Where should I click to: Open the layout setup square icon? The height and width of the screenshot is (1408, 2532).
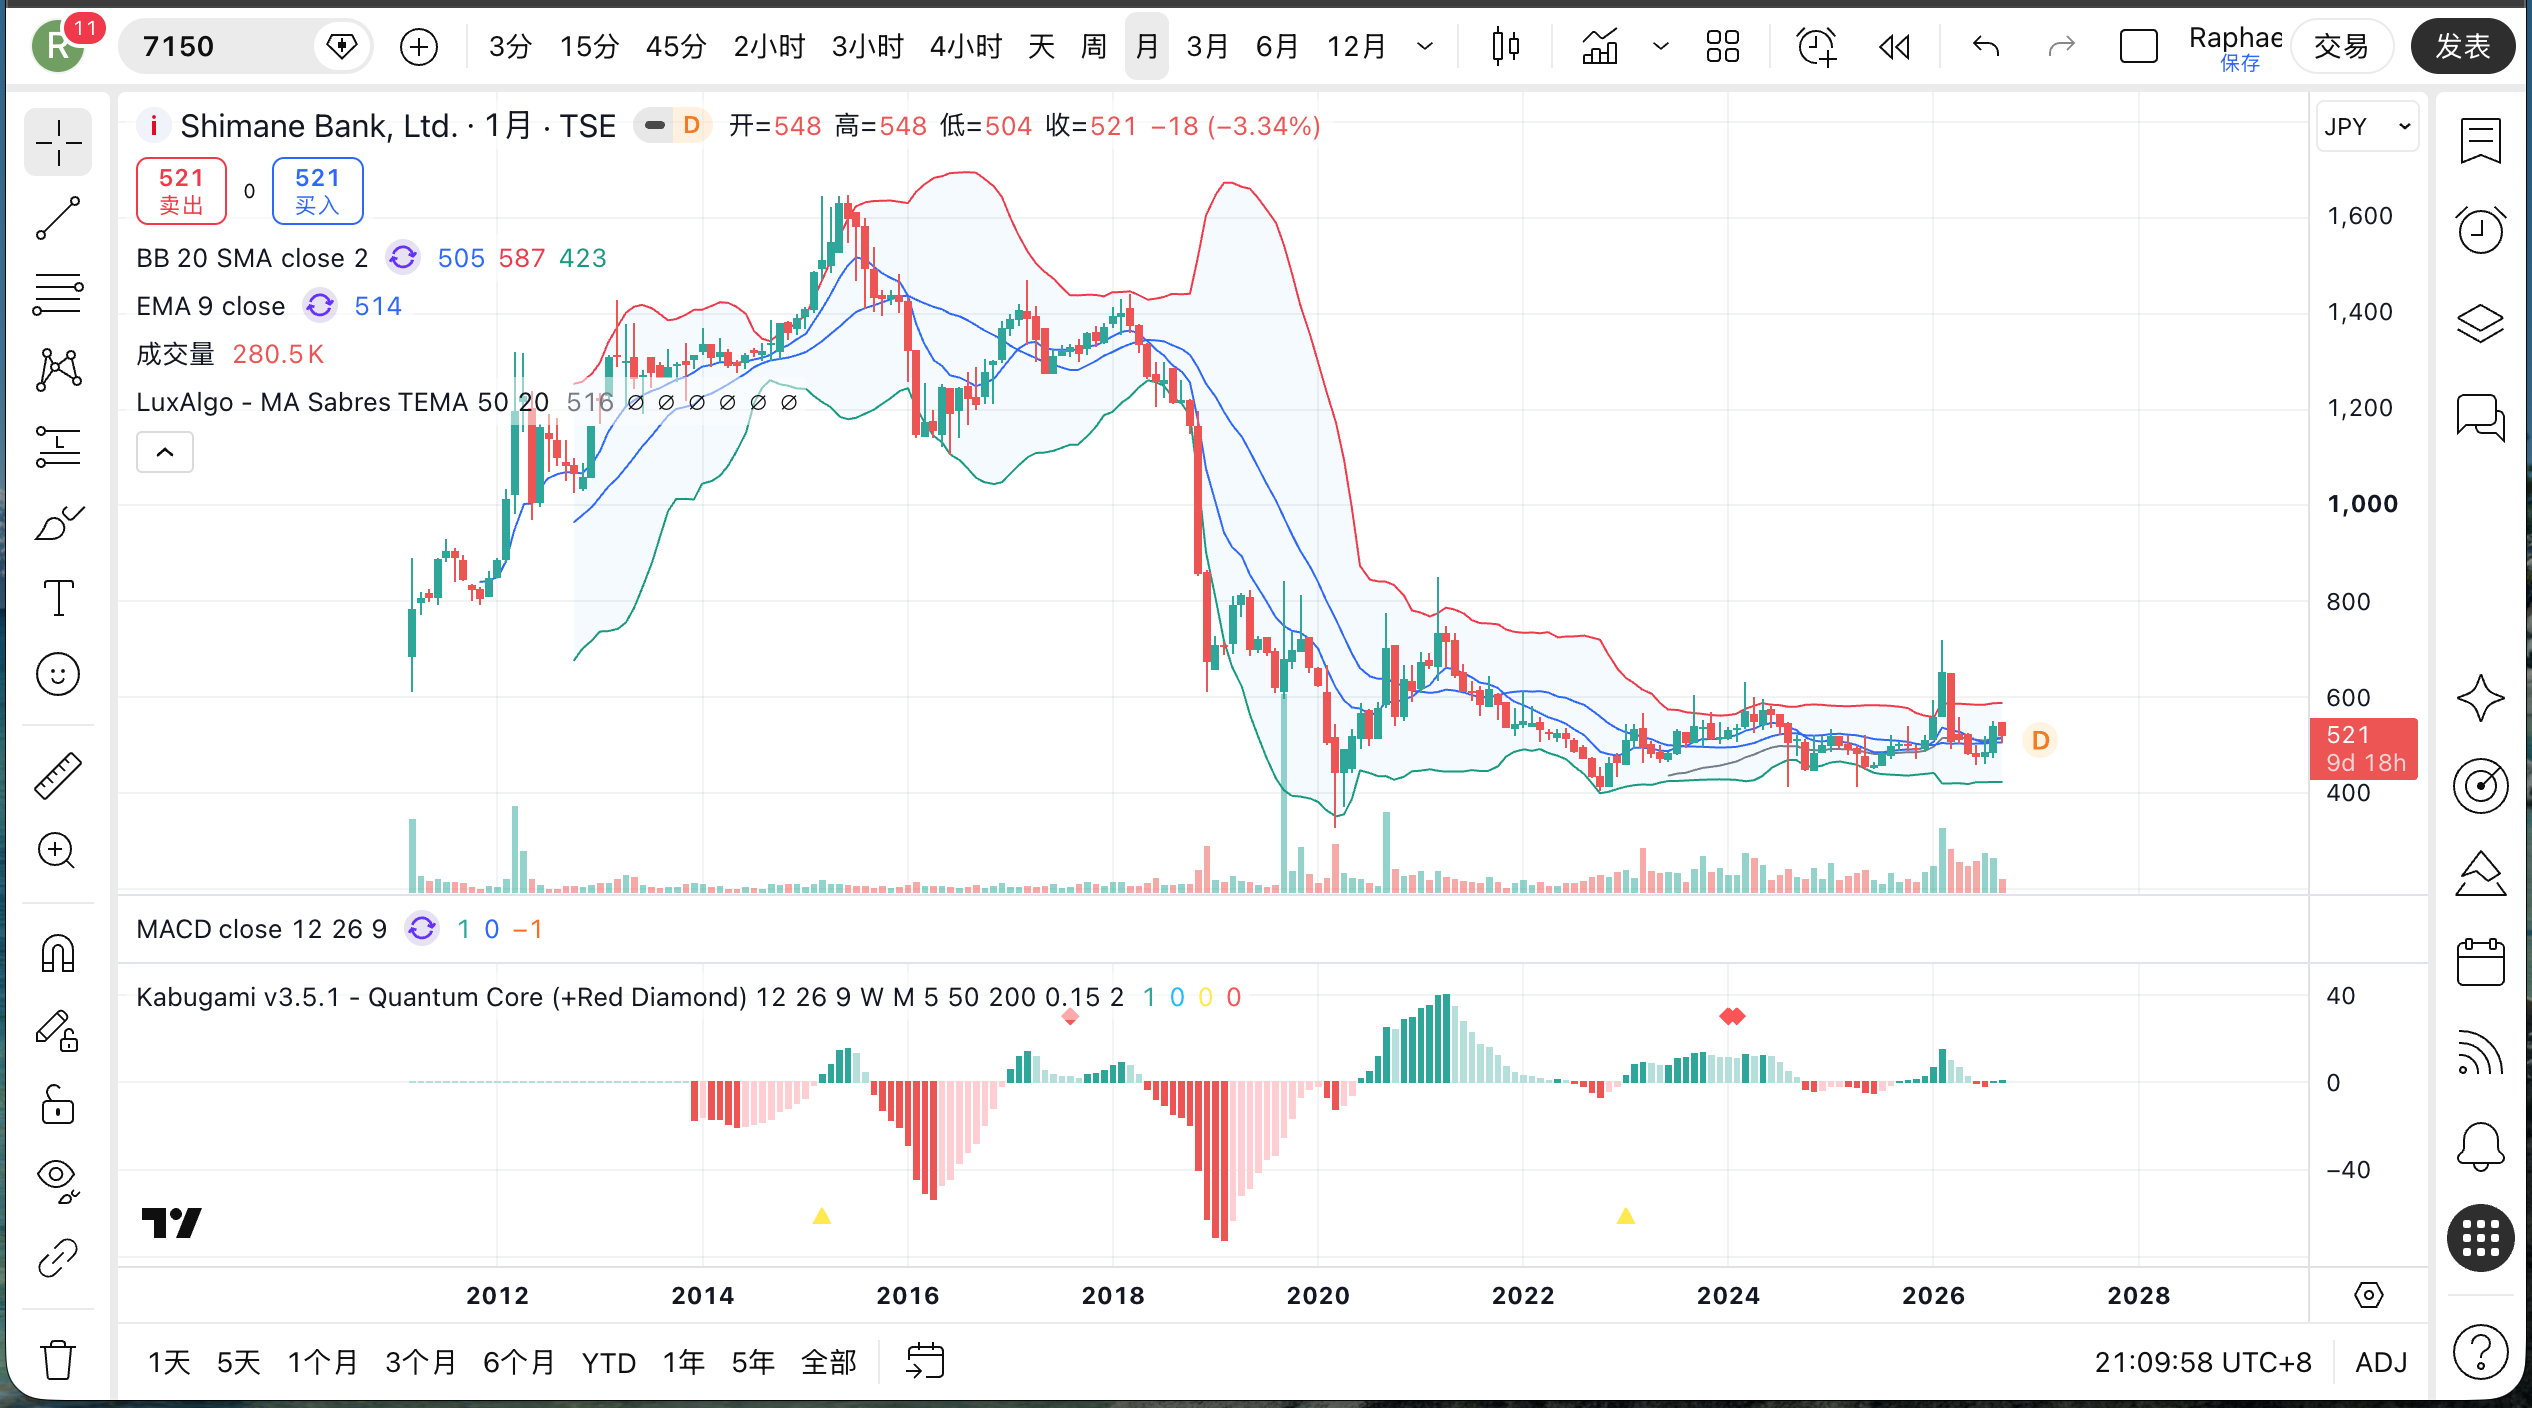click(2138, 46)
